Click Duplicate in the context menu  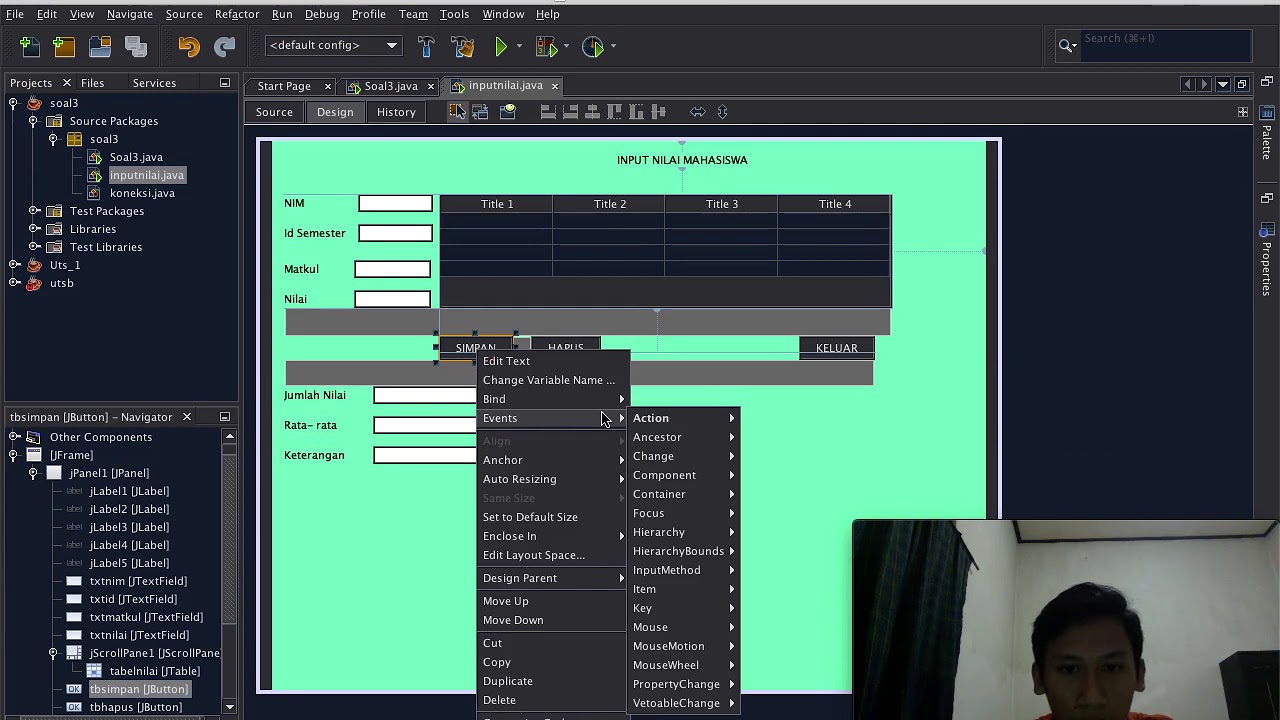click(x=553, y=681)
